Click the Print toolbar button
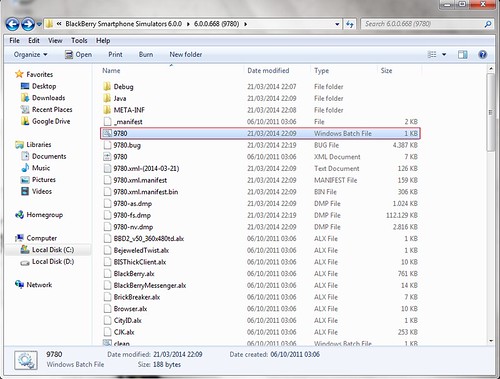 coord(115,54)
